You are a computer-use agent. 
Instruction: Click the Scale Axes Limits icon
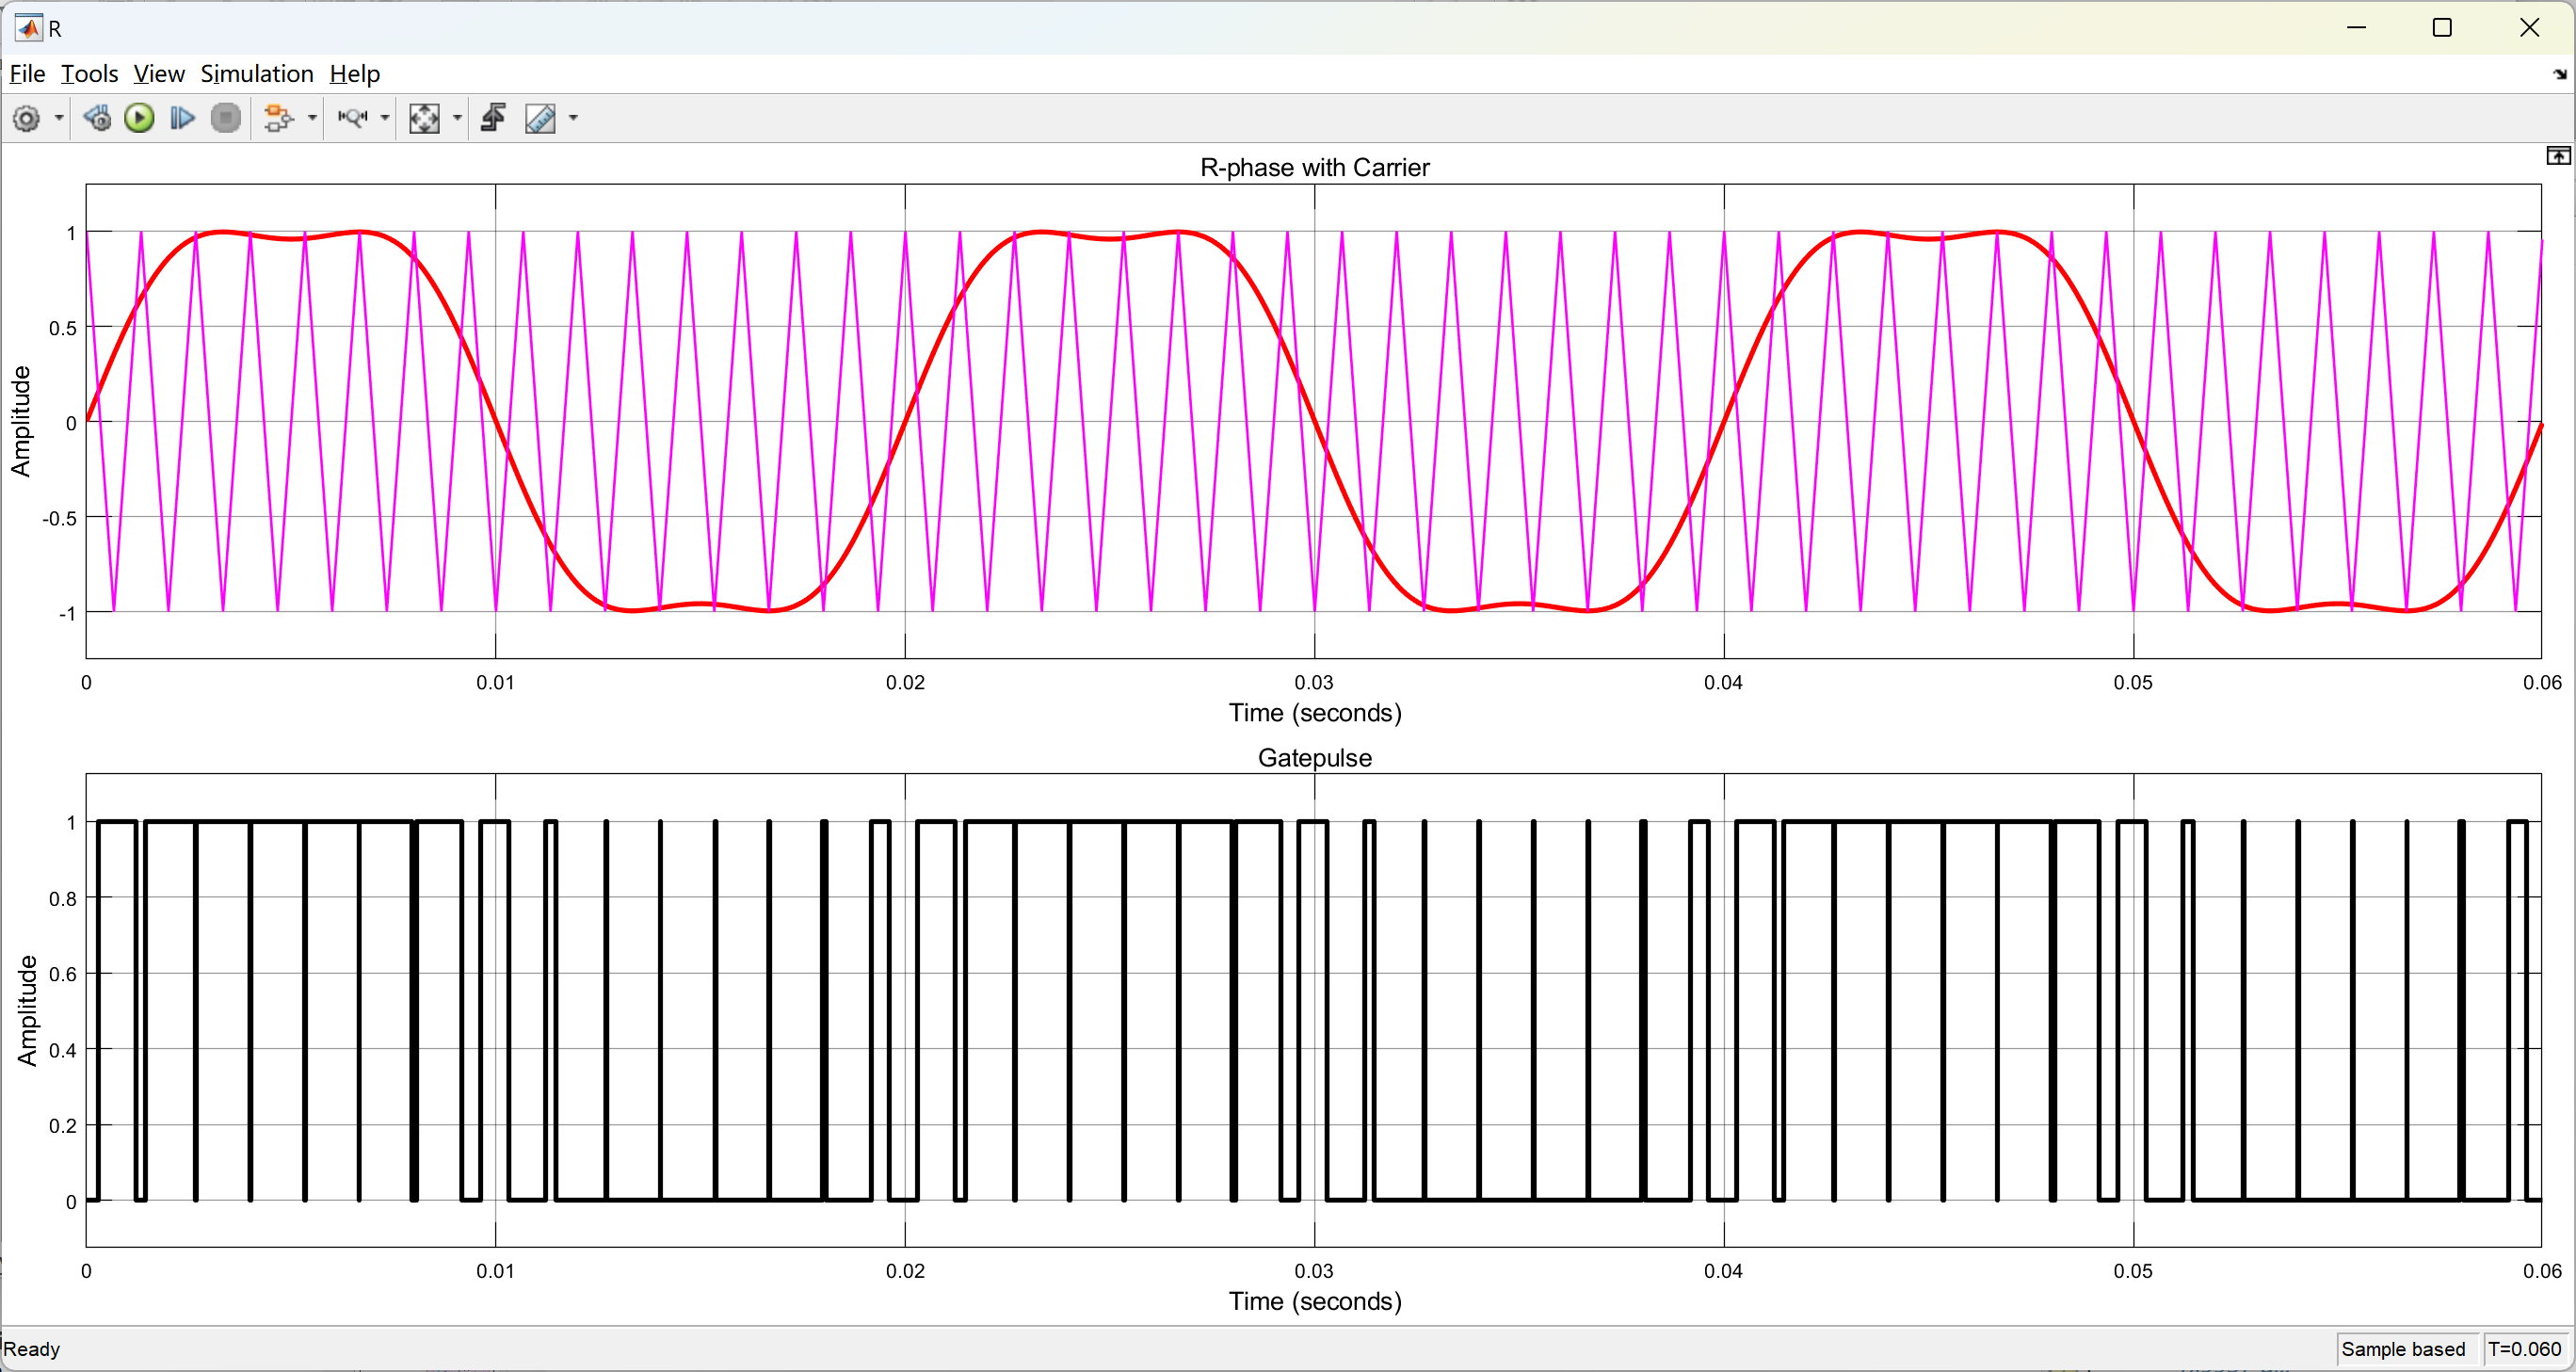tap(424, 119)
